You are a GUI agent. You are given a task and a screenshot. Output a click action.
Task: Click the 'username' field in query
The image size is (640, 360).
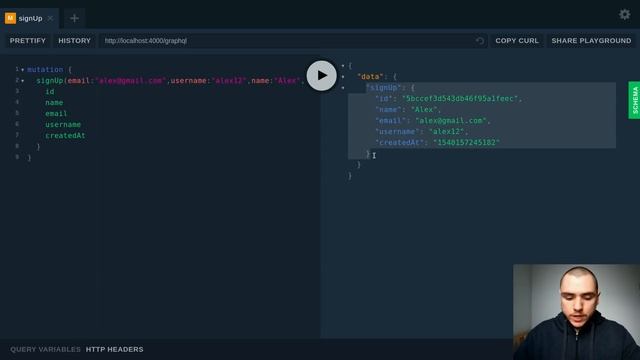tap(63, 125)
